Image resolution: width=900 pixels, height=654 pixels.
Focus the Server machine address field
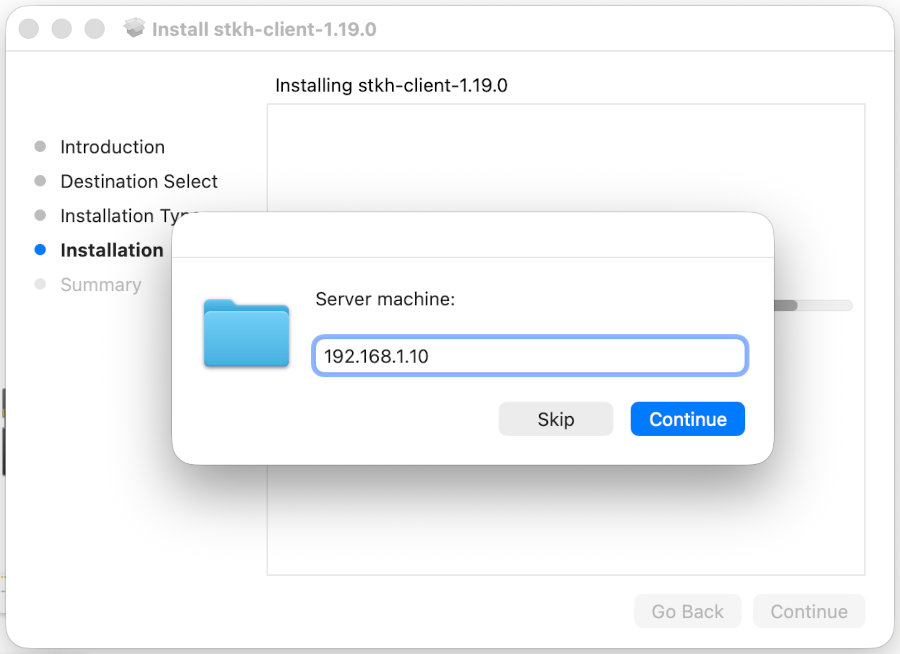[530, 356]
